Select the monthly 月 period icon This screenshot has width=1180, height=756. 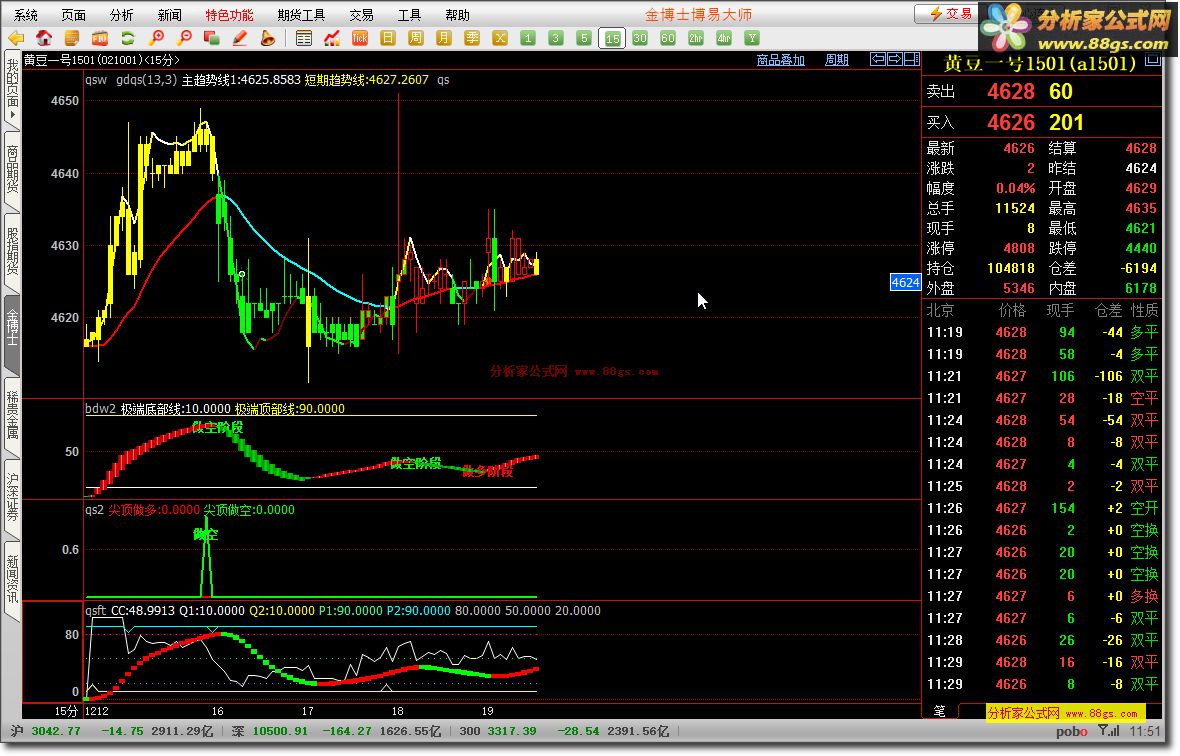coord(443,38)
